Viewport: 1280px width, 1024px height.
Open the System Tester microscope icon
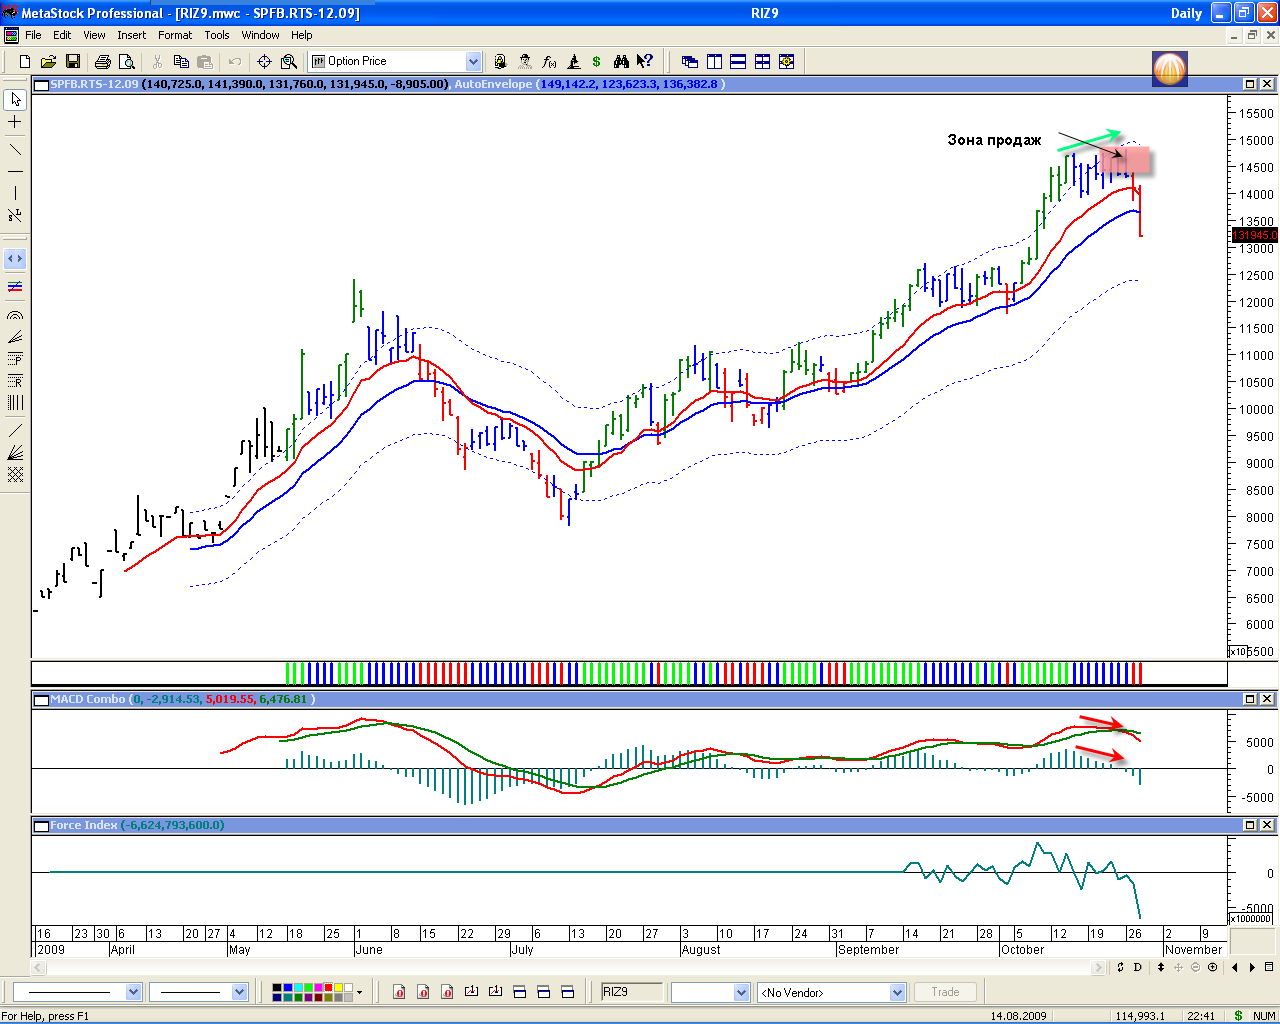pos(573,61)
